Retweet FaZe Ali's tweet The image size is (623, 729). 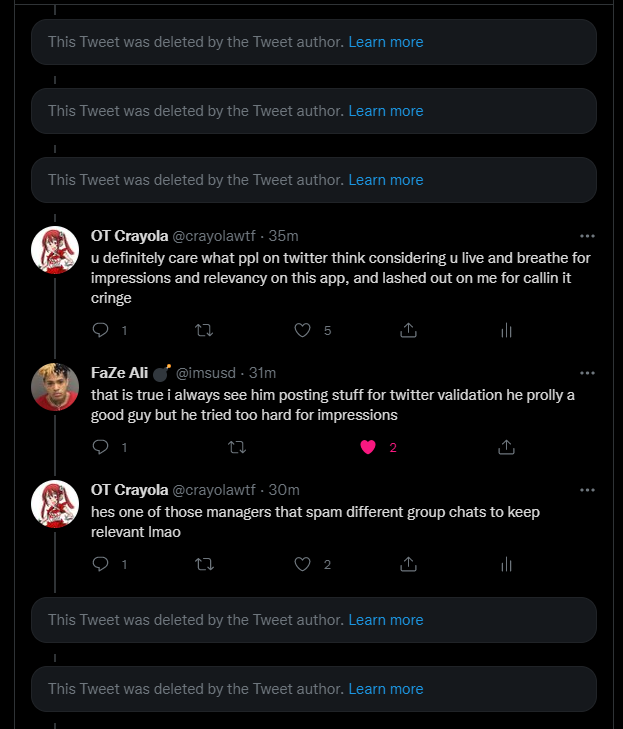tap(237, 447)
